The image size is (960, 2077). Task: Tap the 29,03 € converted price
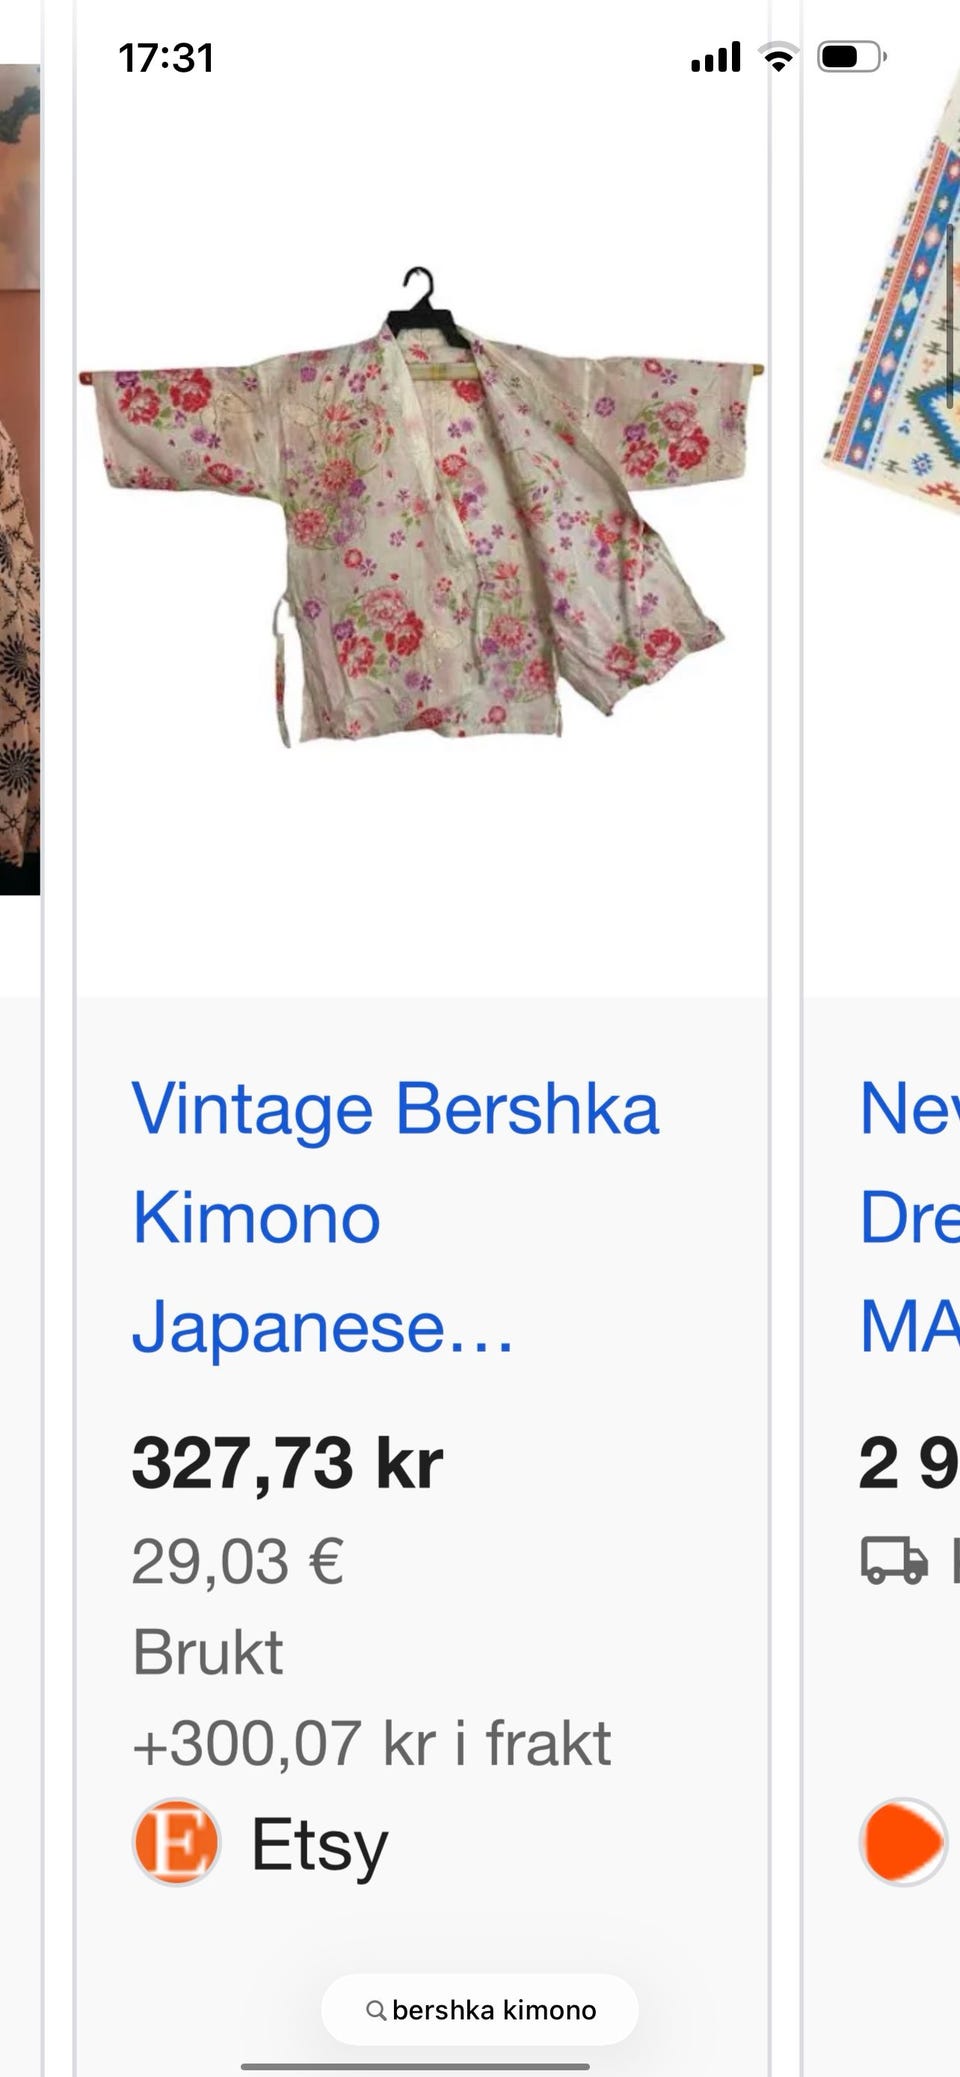(x=238, y=1561)
